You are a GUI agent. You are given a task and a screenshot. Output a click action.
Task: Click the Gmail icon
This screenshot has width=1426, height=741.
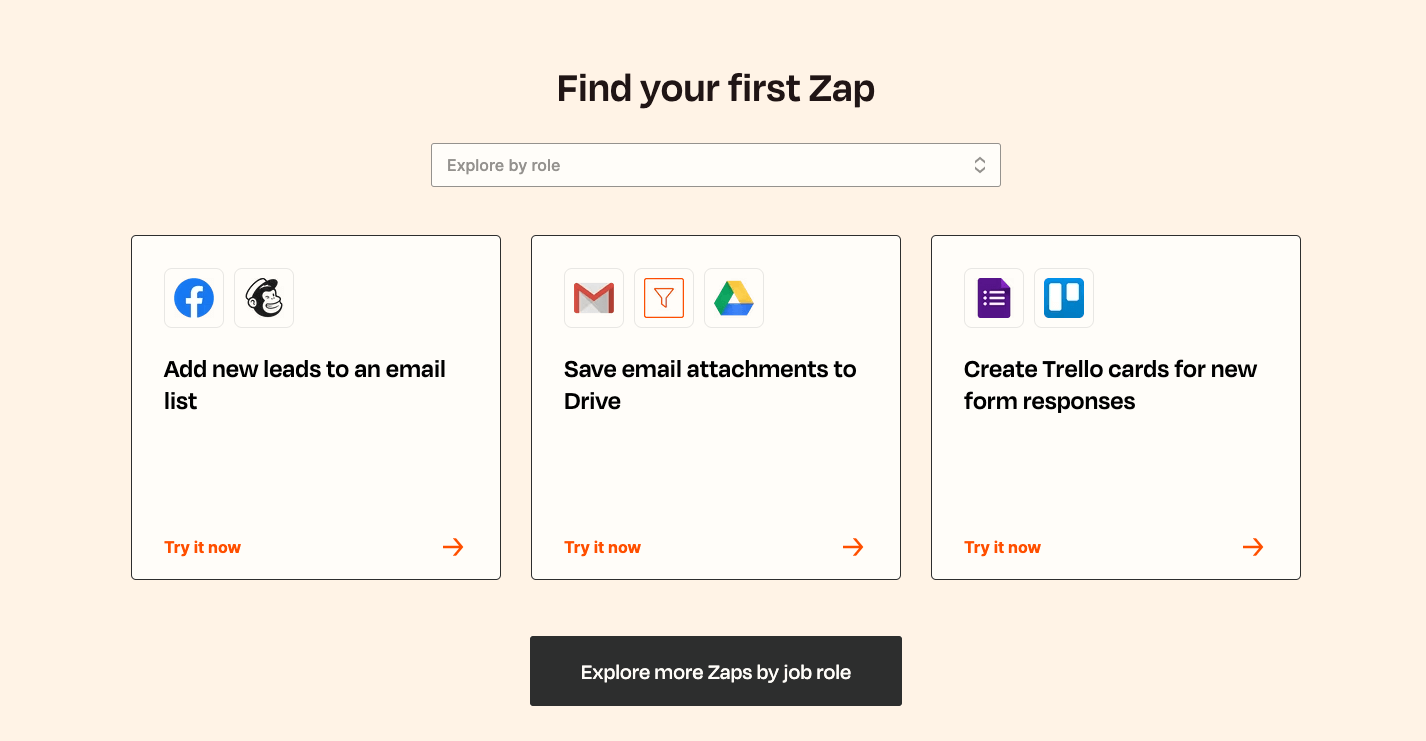[593, 297]
